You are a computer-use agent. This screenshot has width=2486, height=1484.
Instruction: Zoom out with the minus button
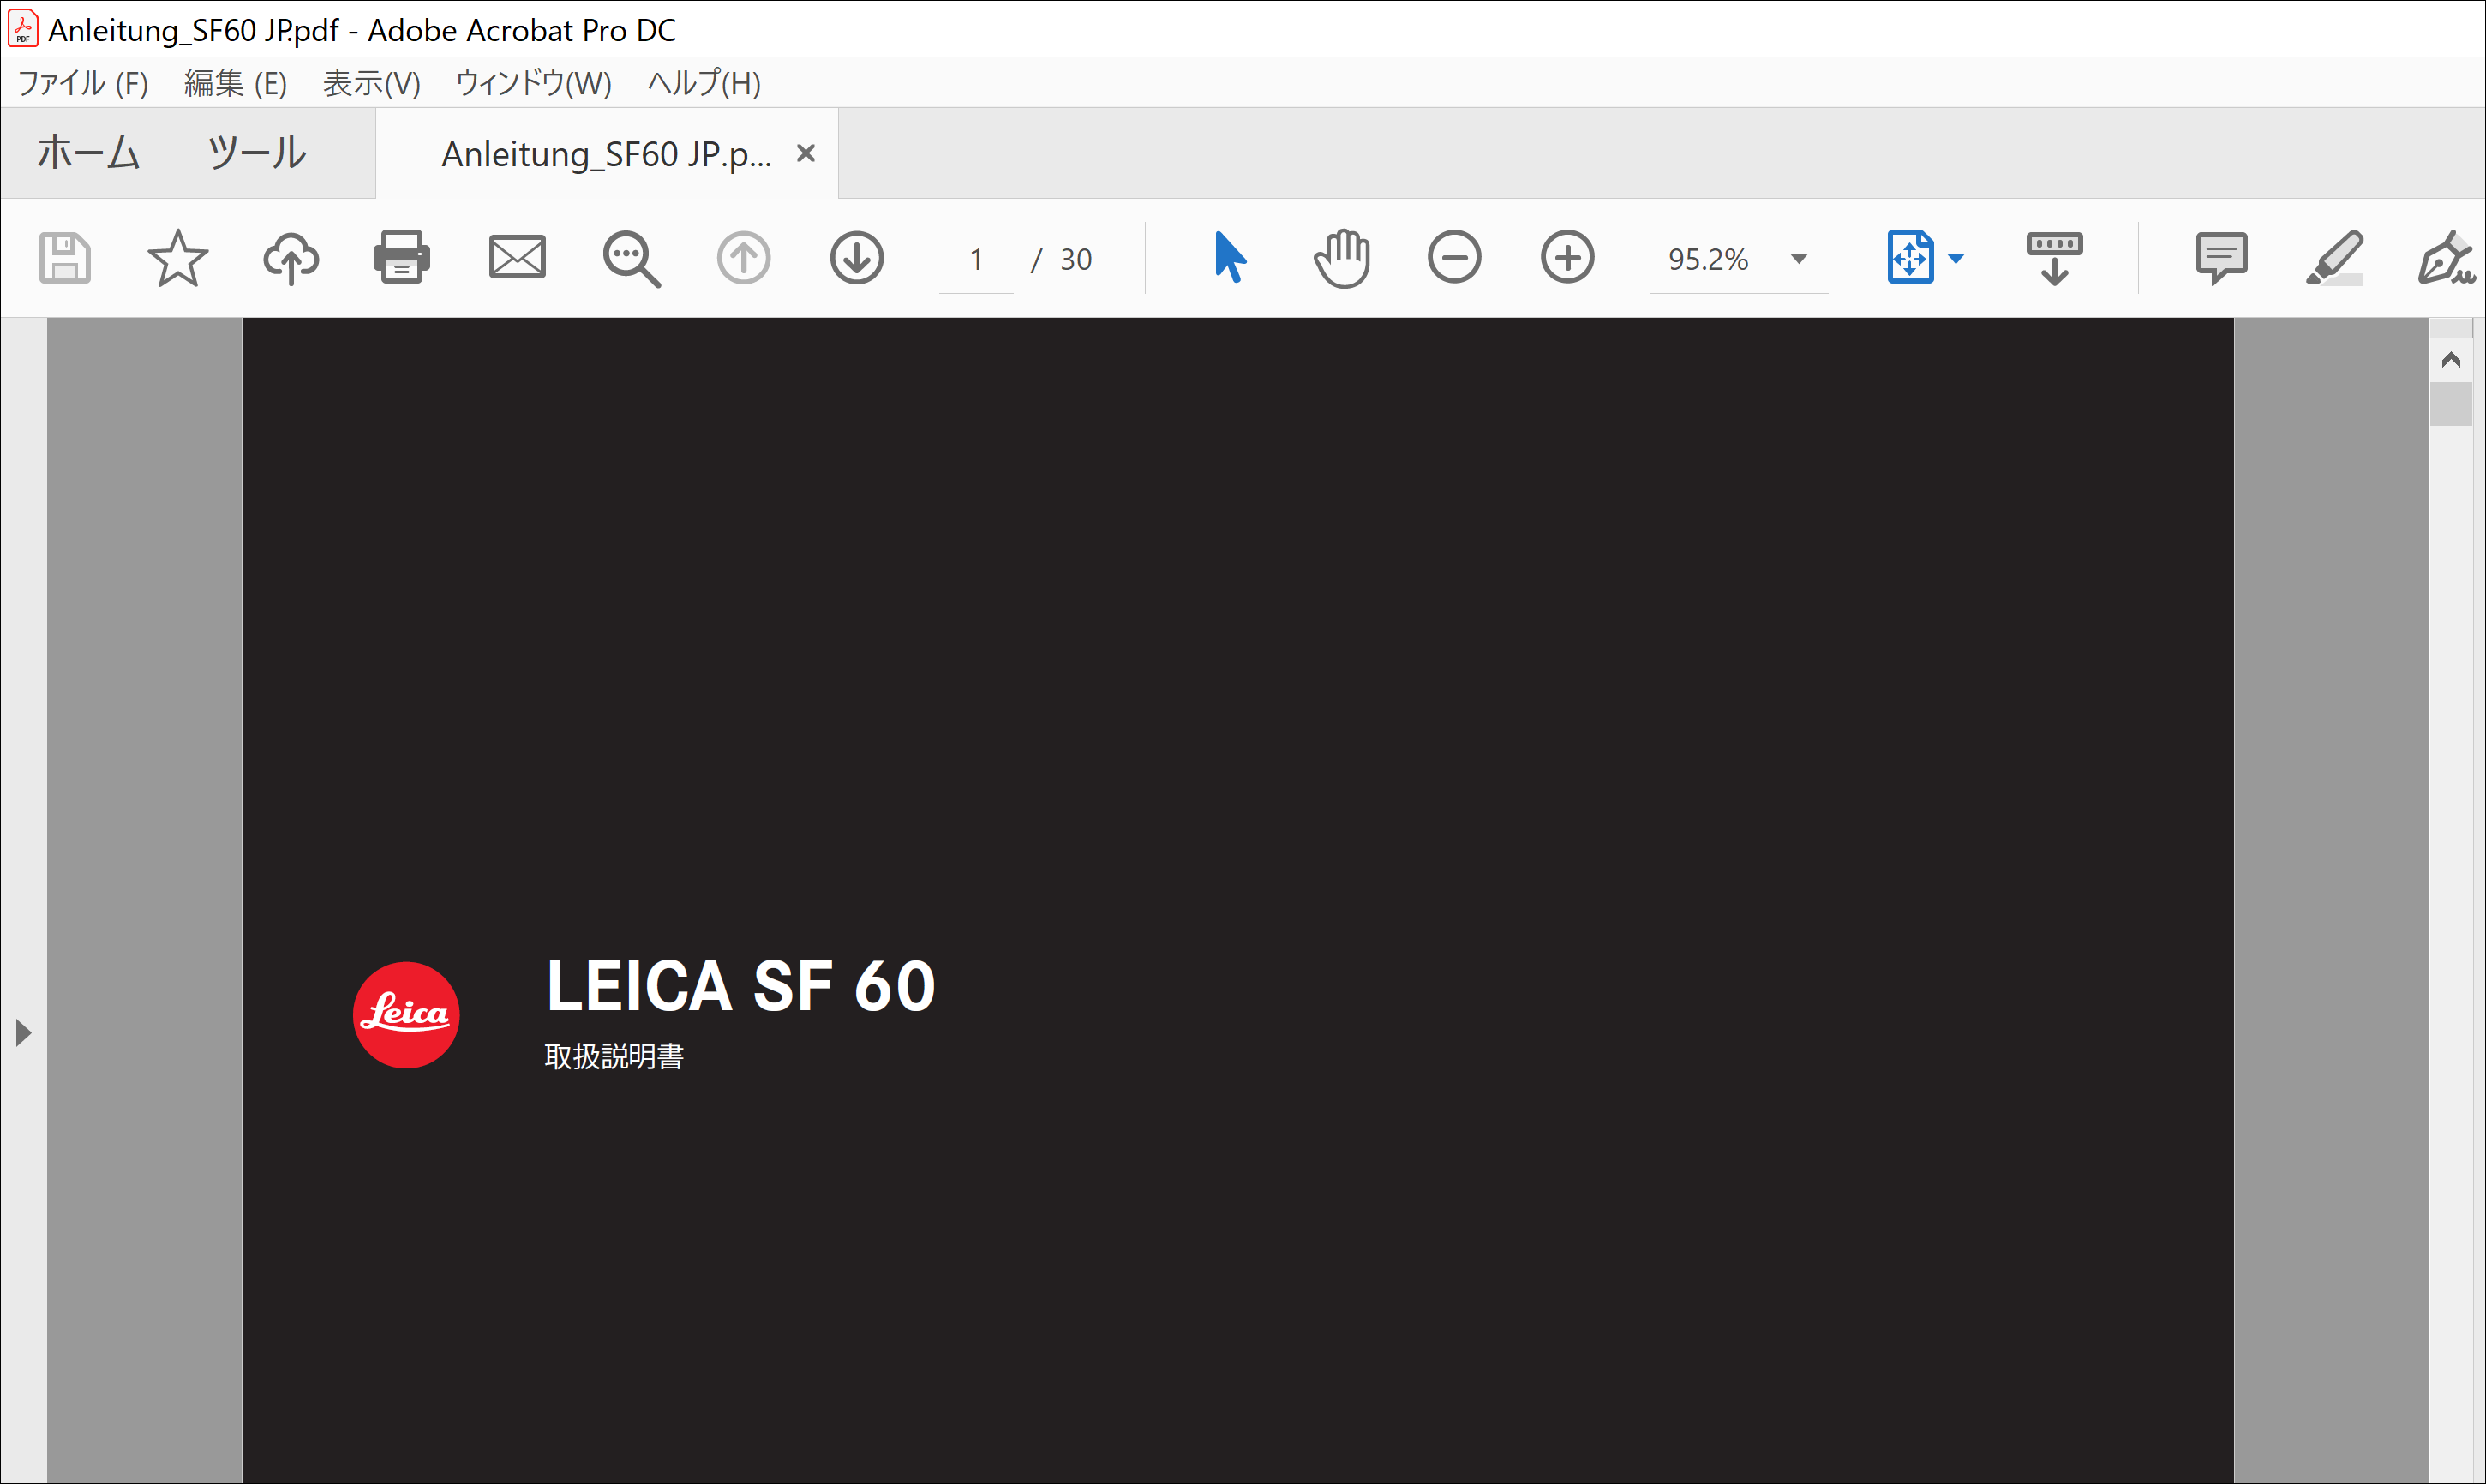pos(1454,258)
